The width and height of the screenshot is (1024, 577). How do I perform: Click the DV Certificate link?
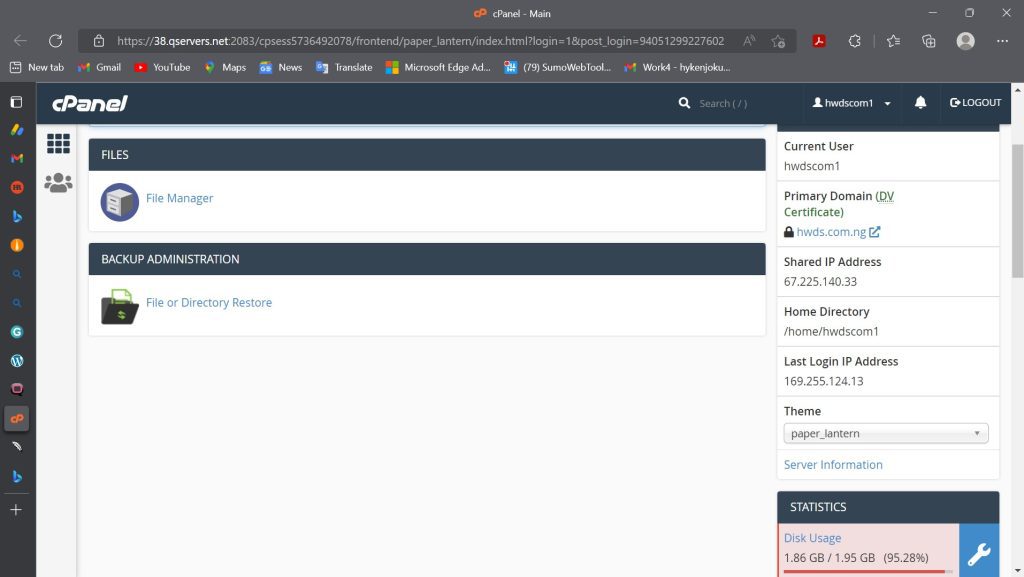839,204
